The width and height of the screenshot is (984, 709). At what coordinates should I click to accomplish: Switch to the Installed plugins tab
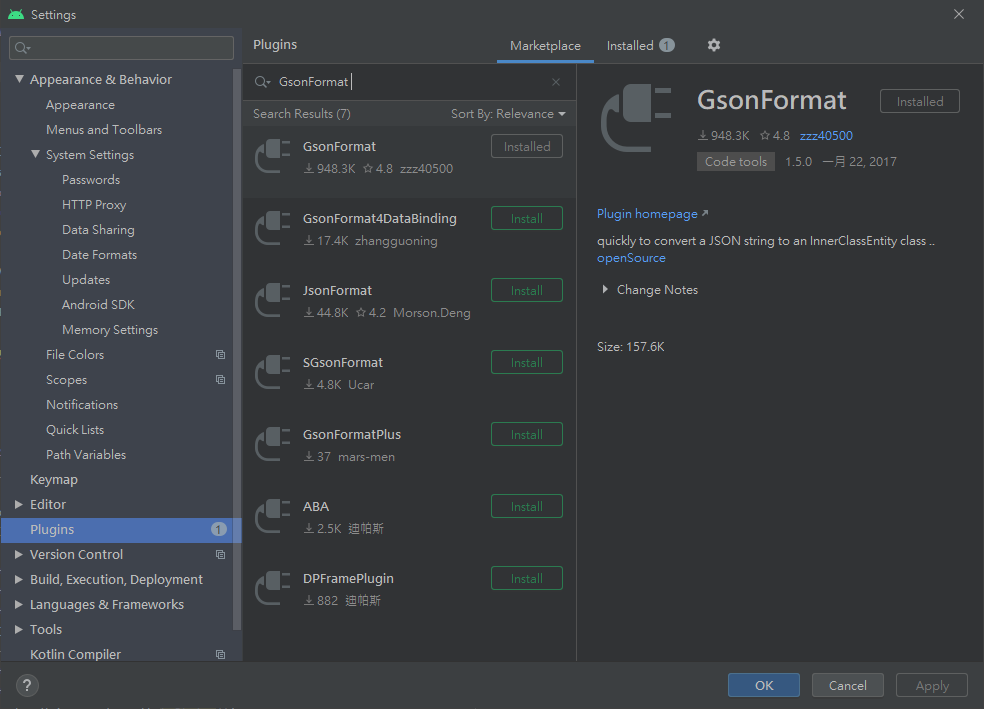640,46
